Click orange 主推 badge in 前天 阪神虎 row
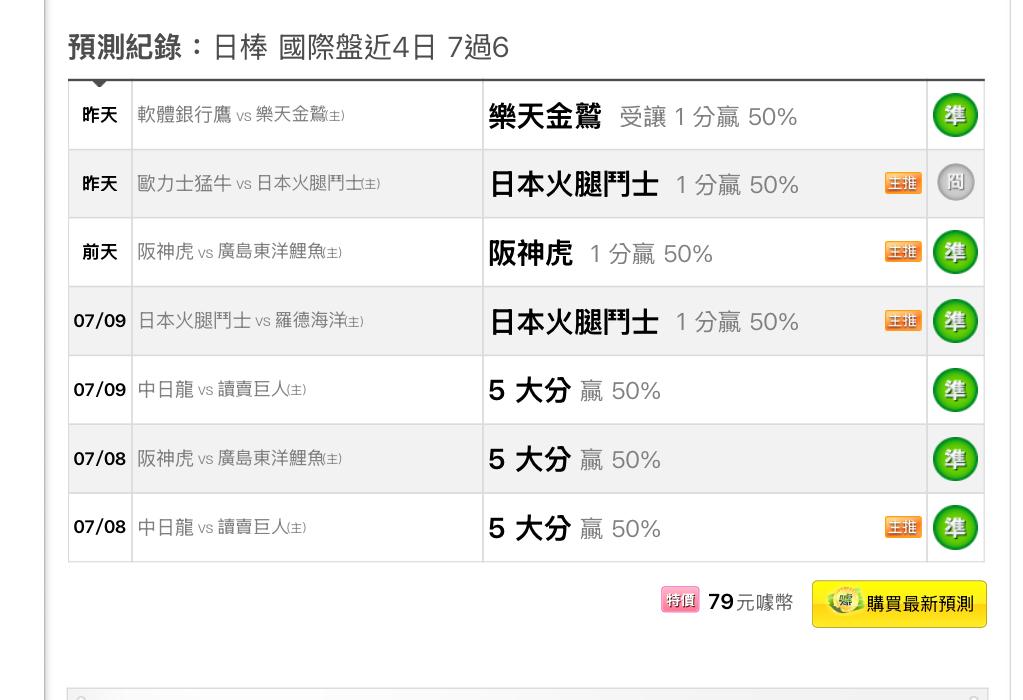 pos(903,252)
